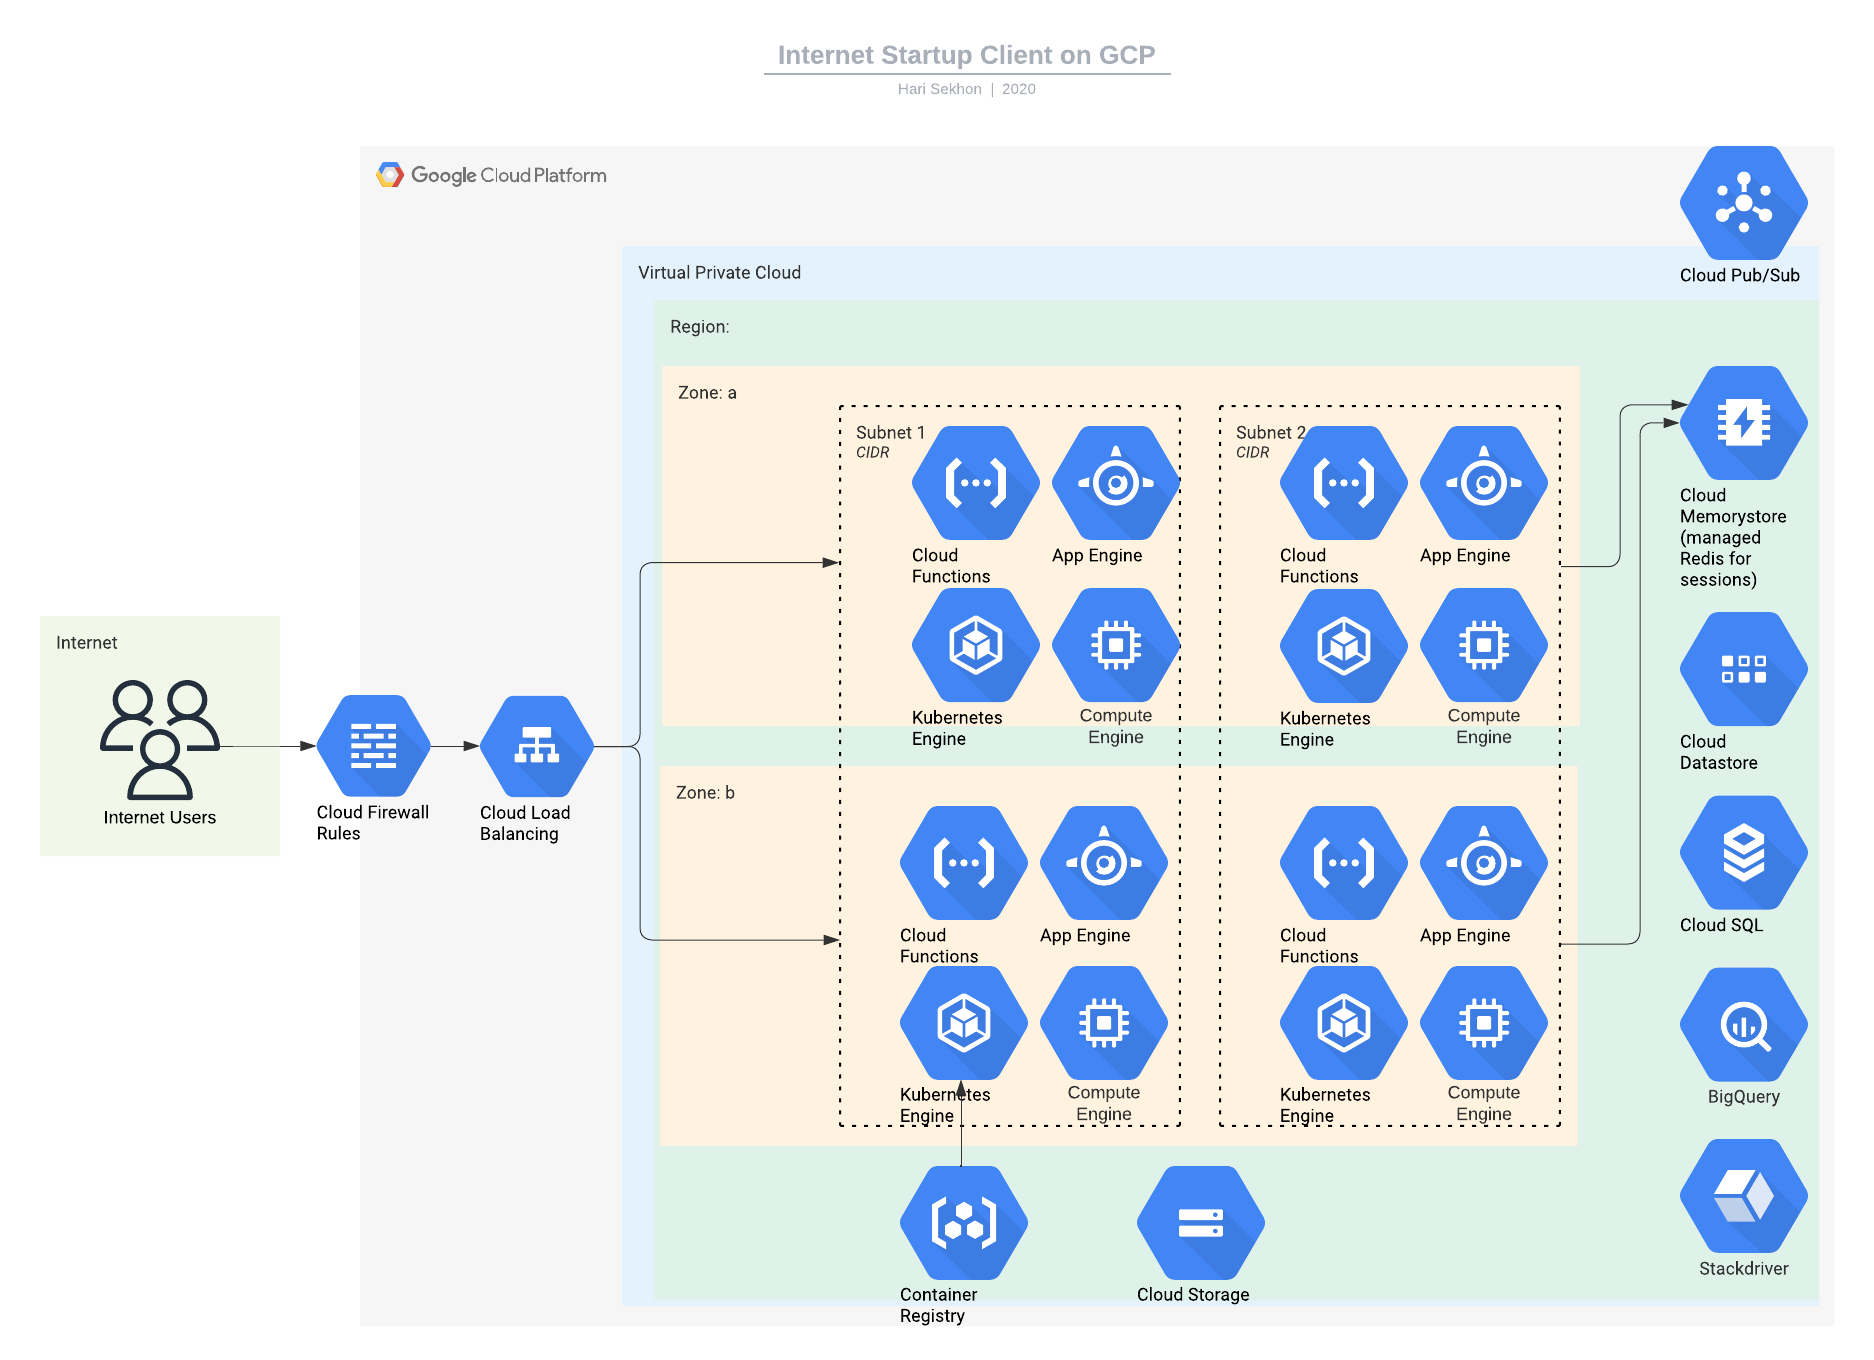
Task: Click App Engine icon in Zone b Subnet 2
Action: (x=1484, y=863)
